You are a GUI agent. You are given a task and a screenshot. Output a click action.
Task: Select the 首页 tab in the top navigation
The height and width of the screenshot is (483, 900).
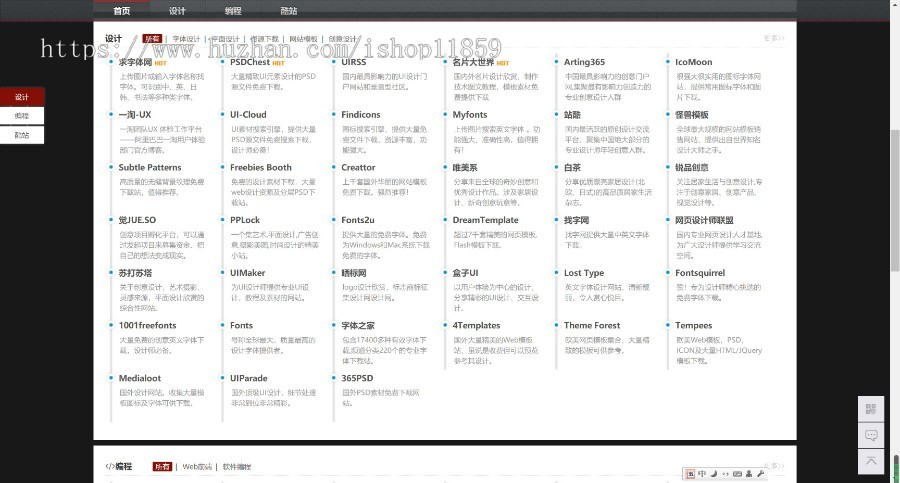(x=121, y=10)
